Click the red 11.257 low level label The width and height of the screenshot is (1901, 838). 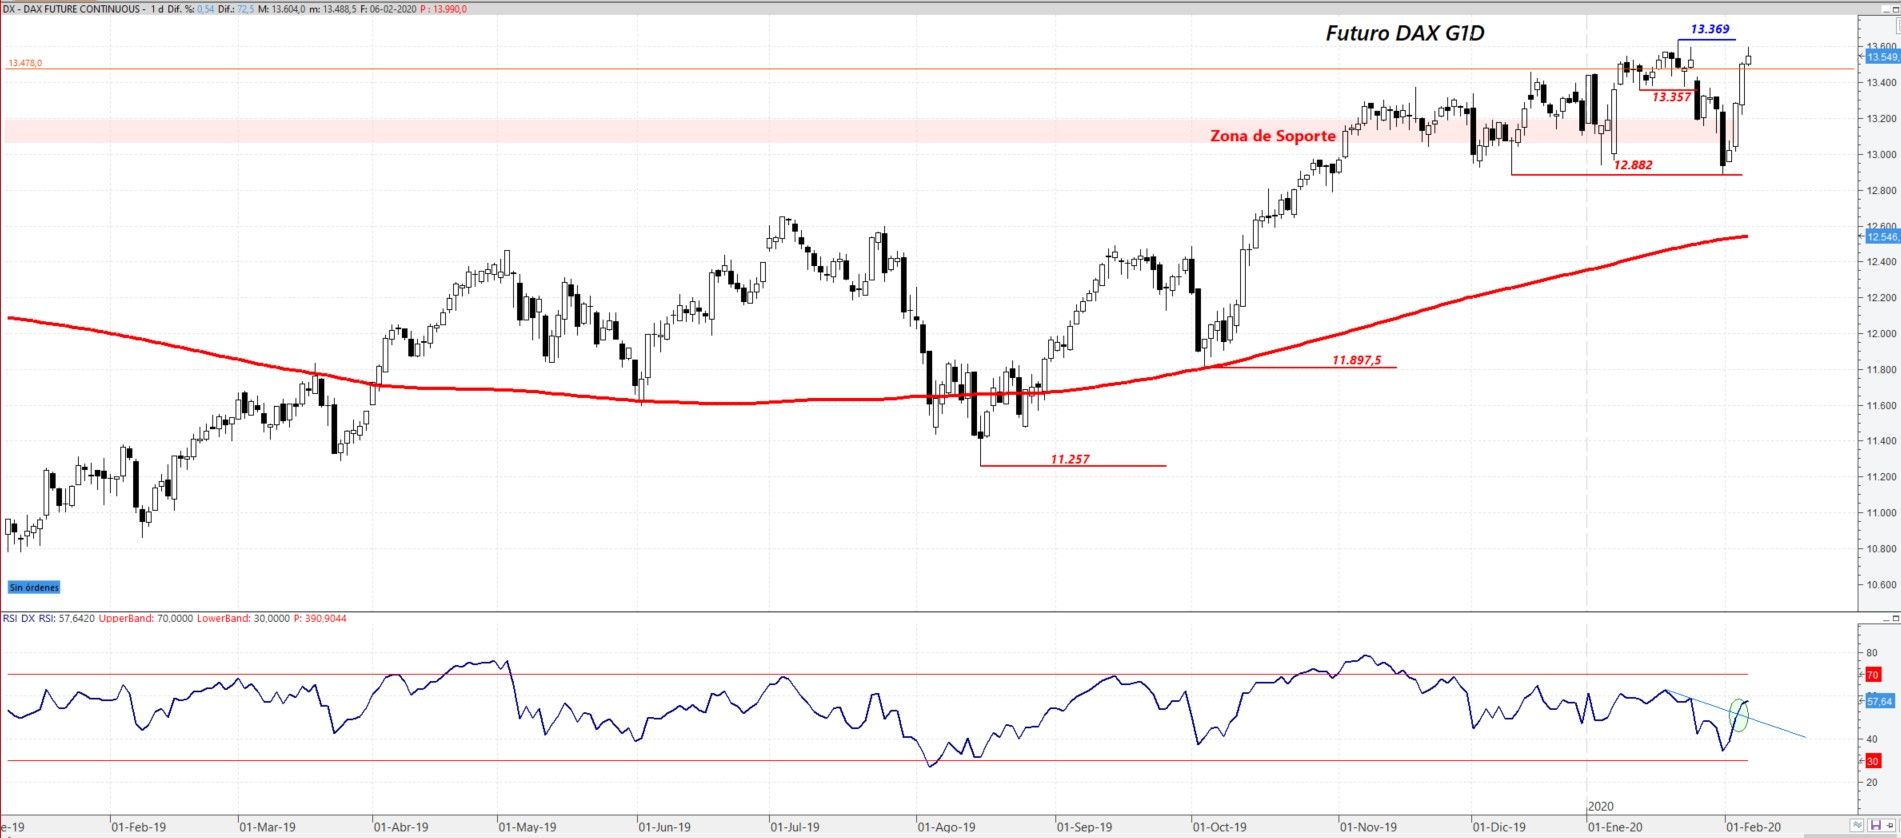(1070, 459)
